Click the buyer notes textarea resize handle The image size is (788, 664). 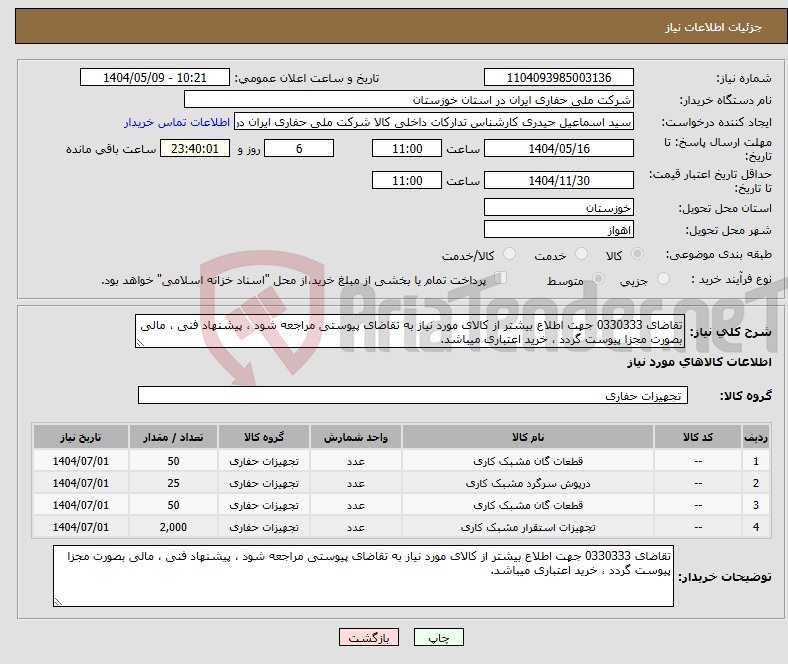(x=58, y=602)
